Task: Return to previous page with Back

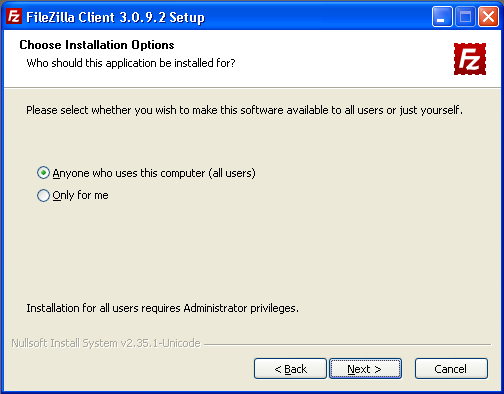Action: 290,369
